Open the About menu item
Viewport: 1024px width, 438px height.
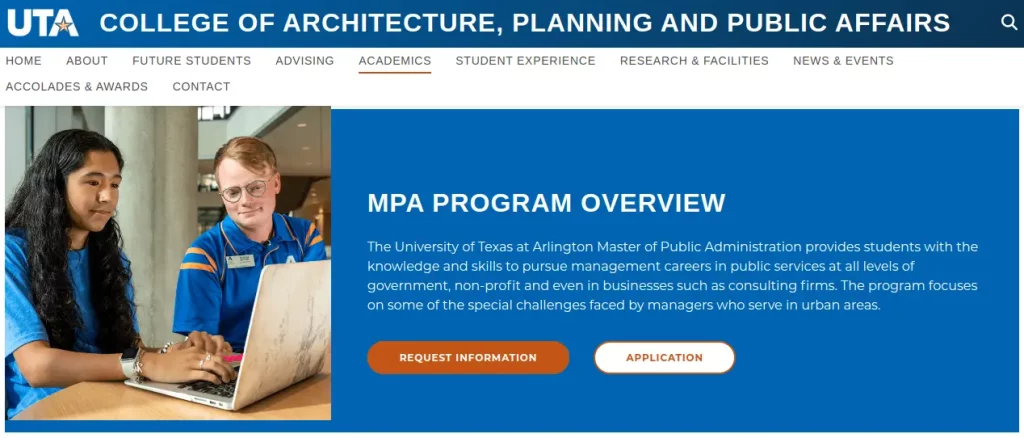click(x=87, y=61)
